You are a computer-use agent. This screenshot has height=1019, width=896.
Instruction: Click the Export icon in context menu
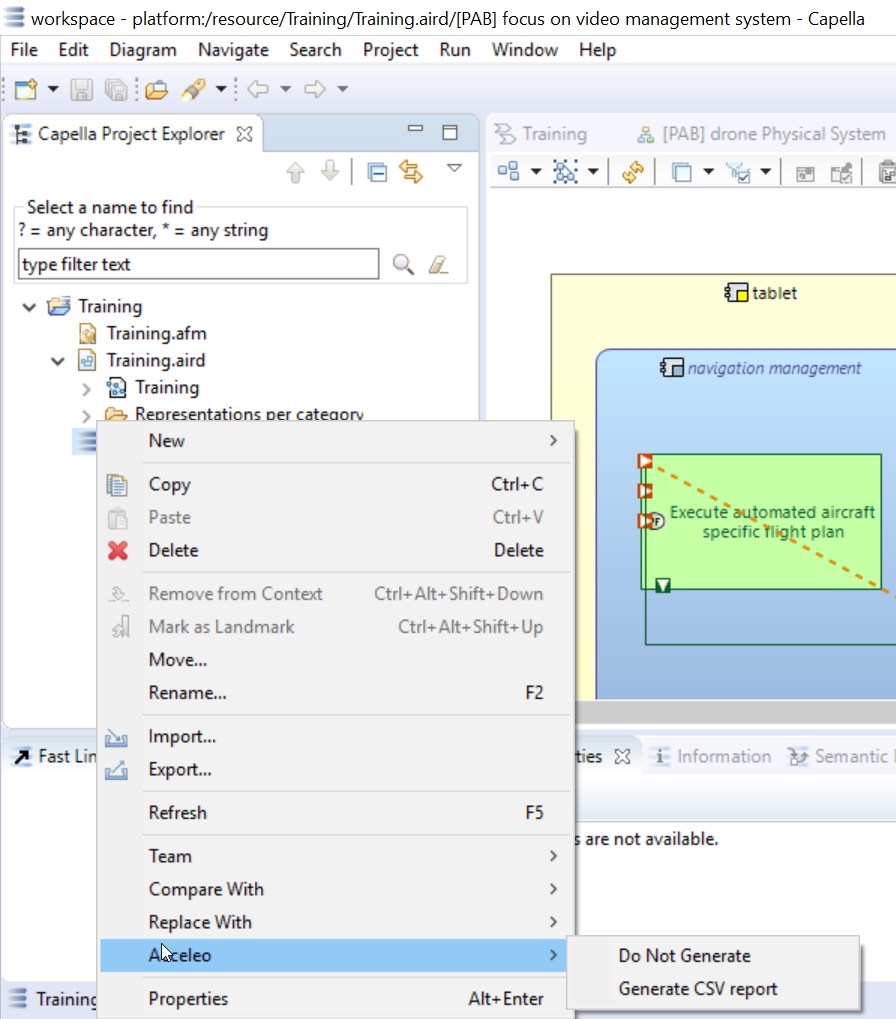116,770
